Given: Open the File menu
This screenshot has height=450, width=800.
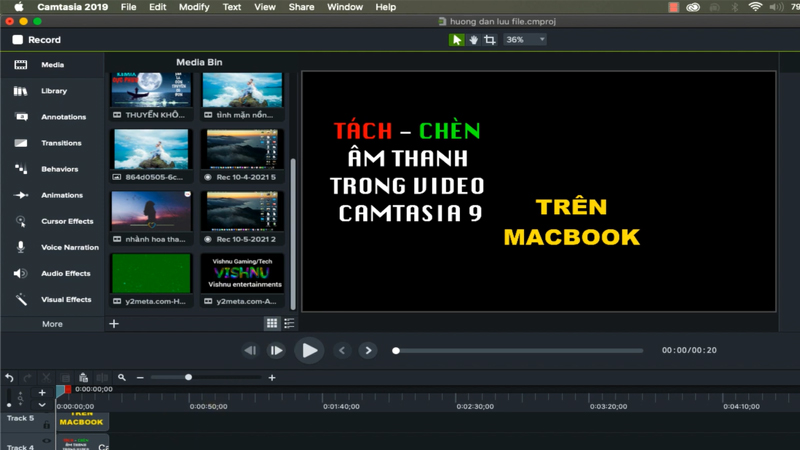Looking at the screenshot, I should point(128,7).
